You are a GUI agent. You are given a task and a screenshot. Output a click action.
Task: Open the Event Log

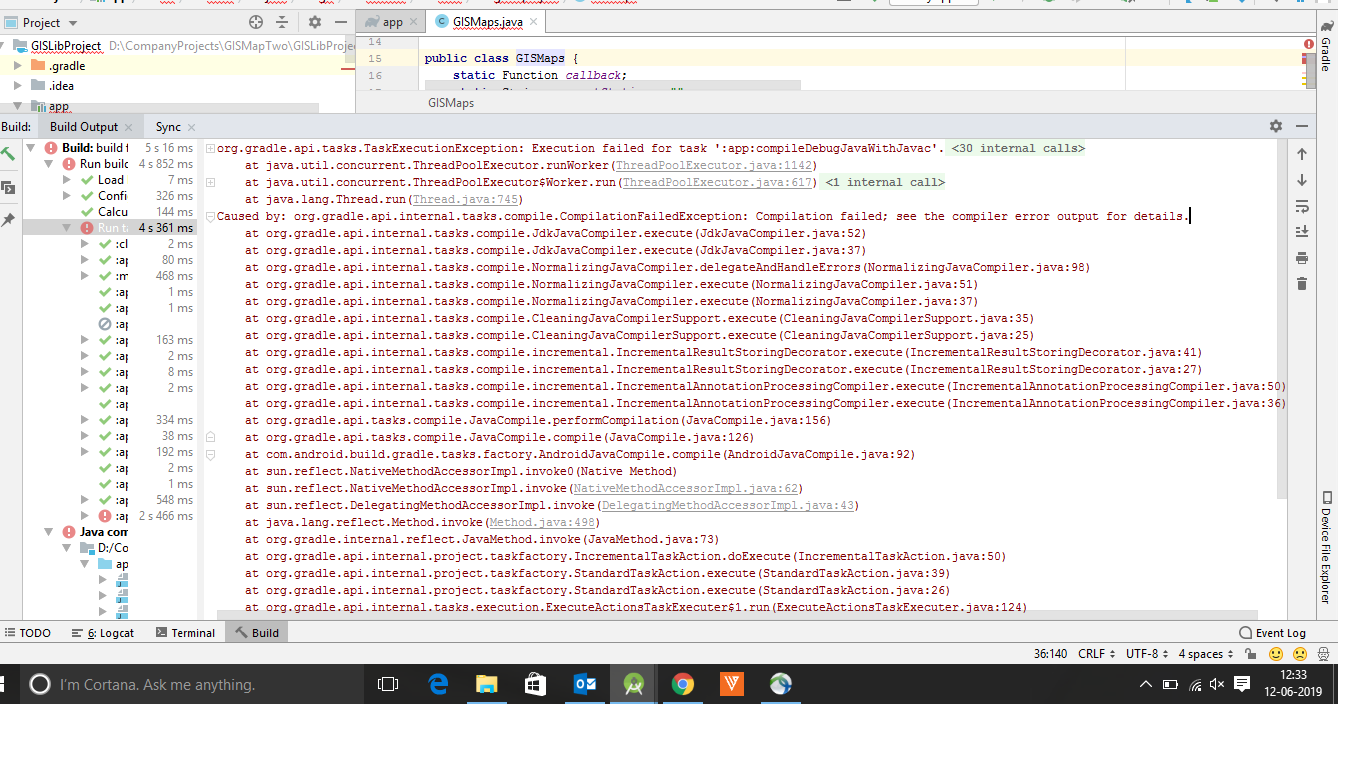[1272, 633]
